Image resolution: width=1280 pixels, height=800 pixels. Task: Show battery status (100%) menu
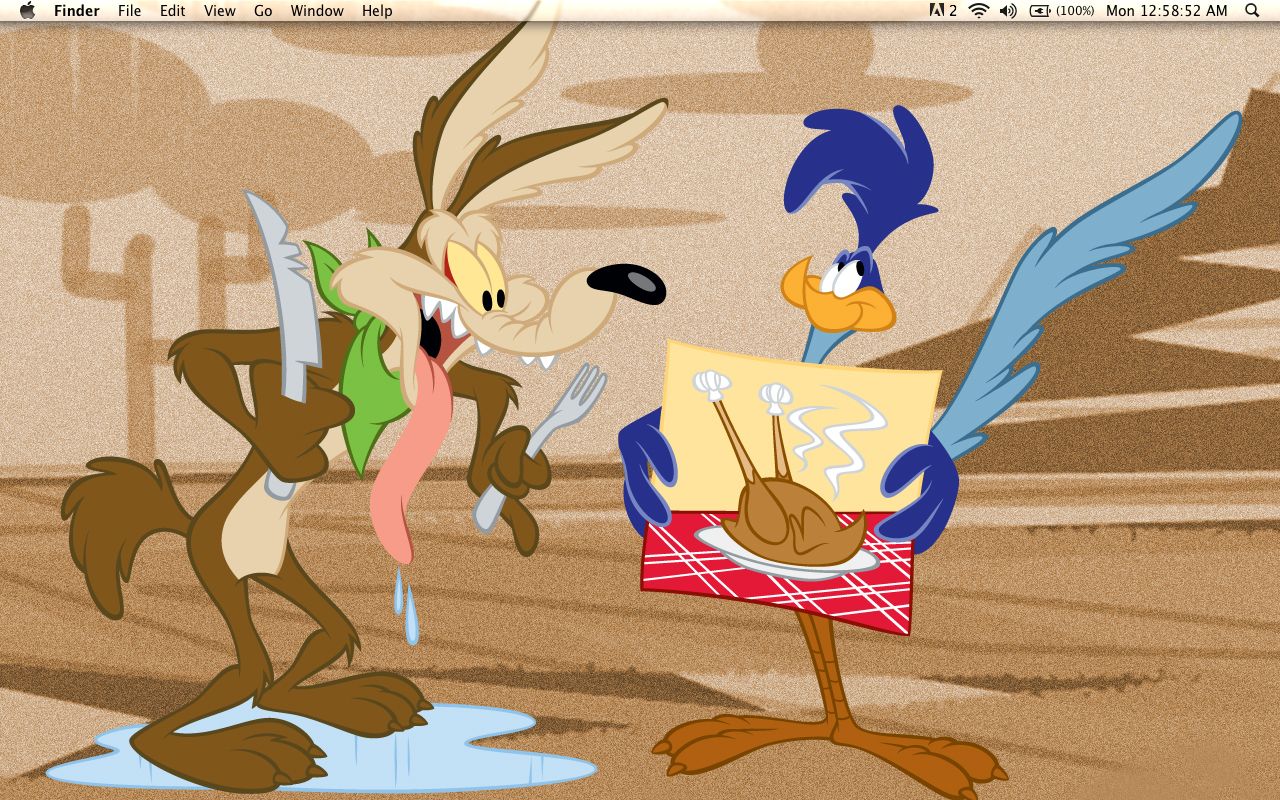coord(1062,11)
